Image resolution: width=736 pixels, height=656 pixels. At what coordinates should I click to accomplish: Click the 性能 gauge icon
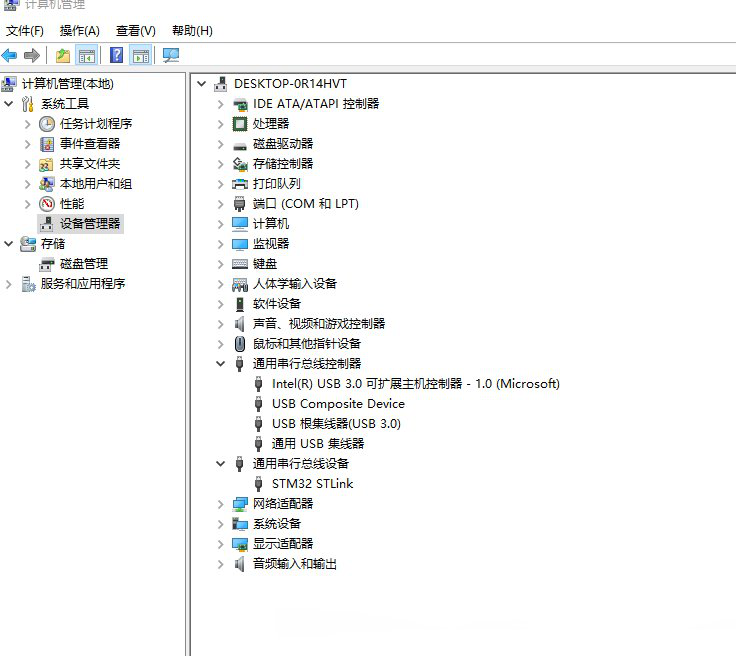coord(46,204)
